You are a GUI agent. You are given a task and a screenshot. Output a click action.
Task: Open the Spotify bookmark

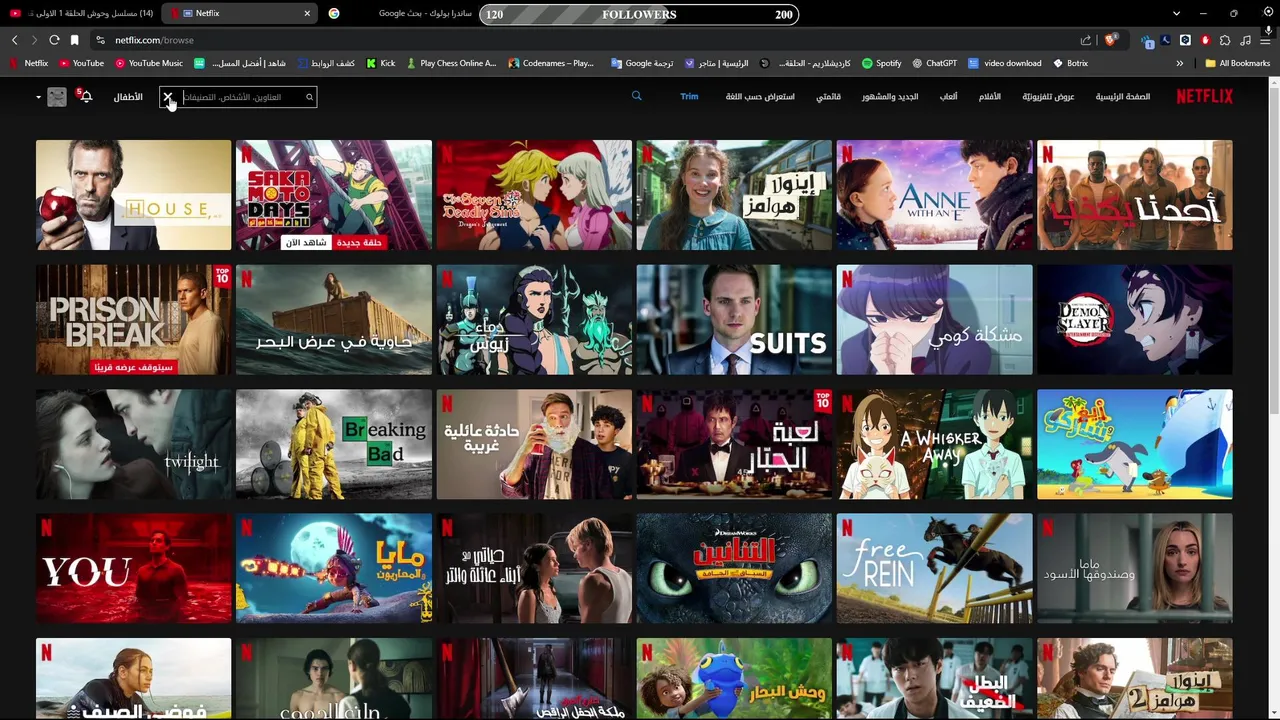point(881,63)
